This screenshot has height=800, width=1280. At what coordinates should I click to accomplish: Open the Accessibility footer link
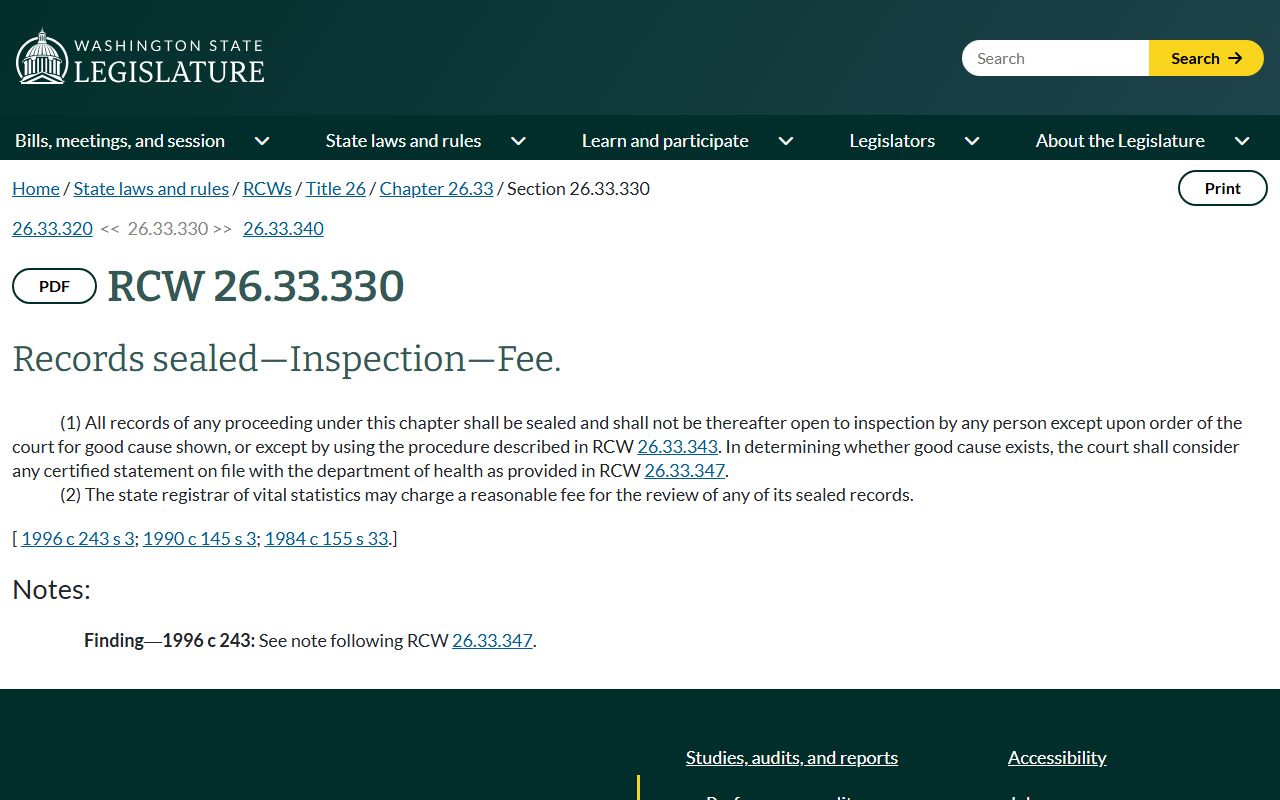[x=1057, y=757]
